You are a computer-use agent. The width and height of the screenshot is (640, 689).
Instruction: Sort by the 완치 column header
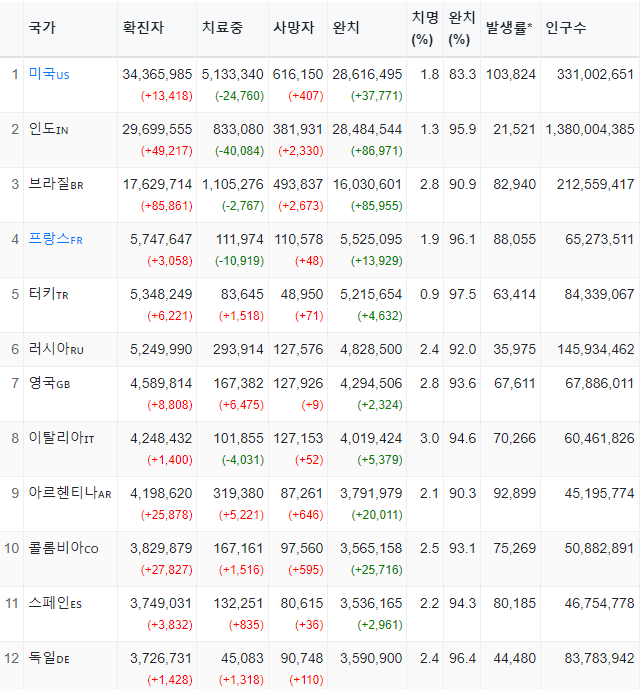tap(346, 28)
